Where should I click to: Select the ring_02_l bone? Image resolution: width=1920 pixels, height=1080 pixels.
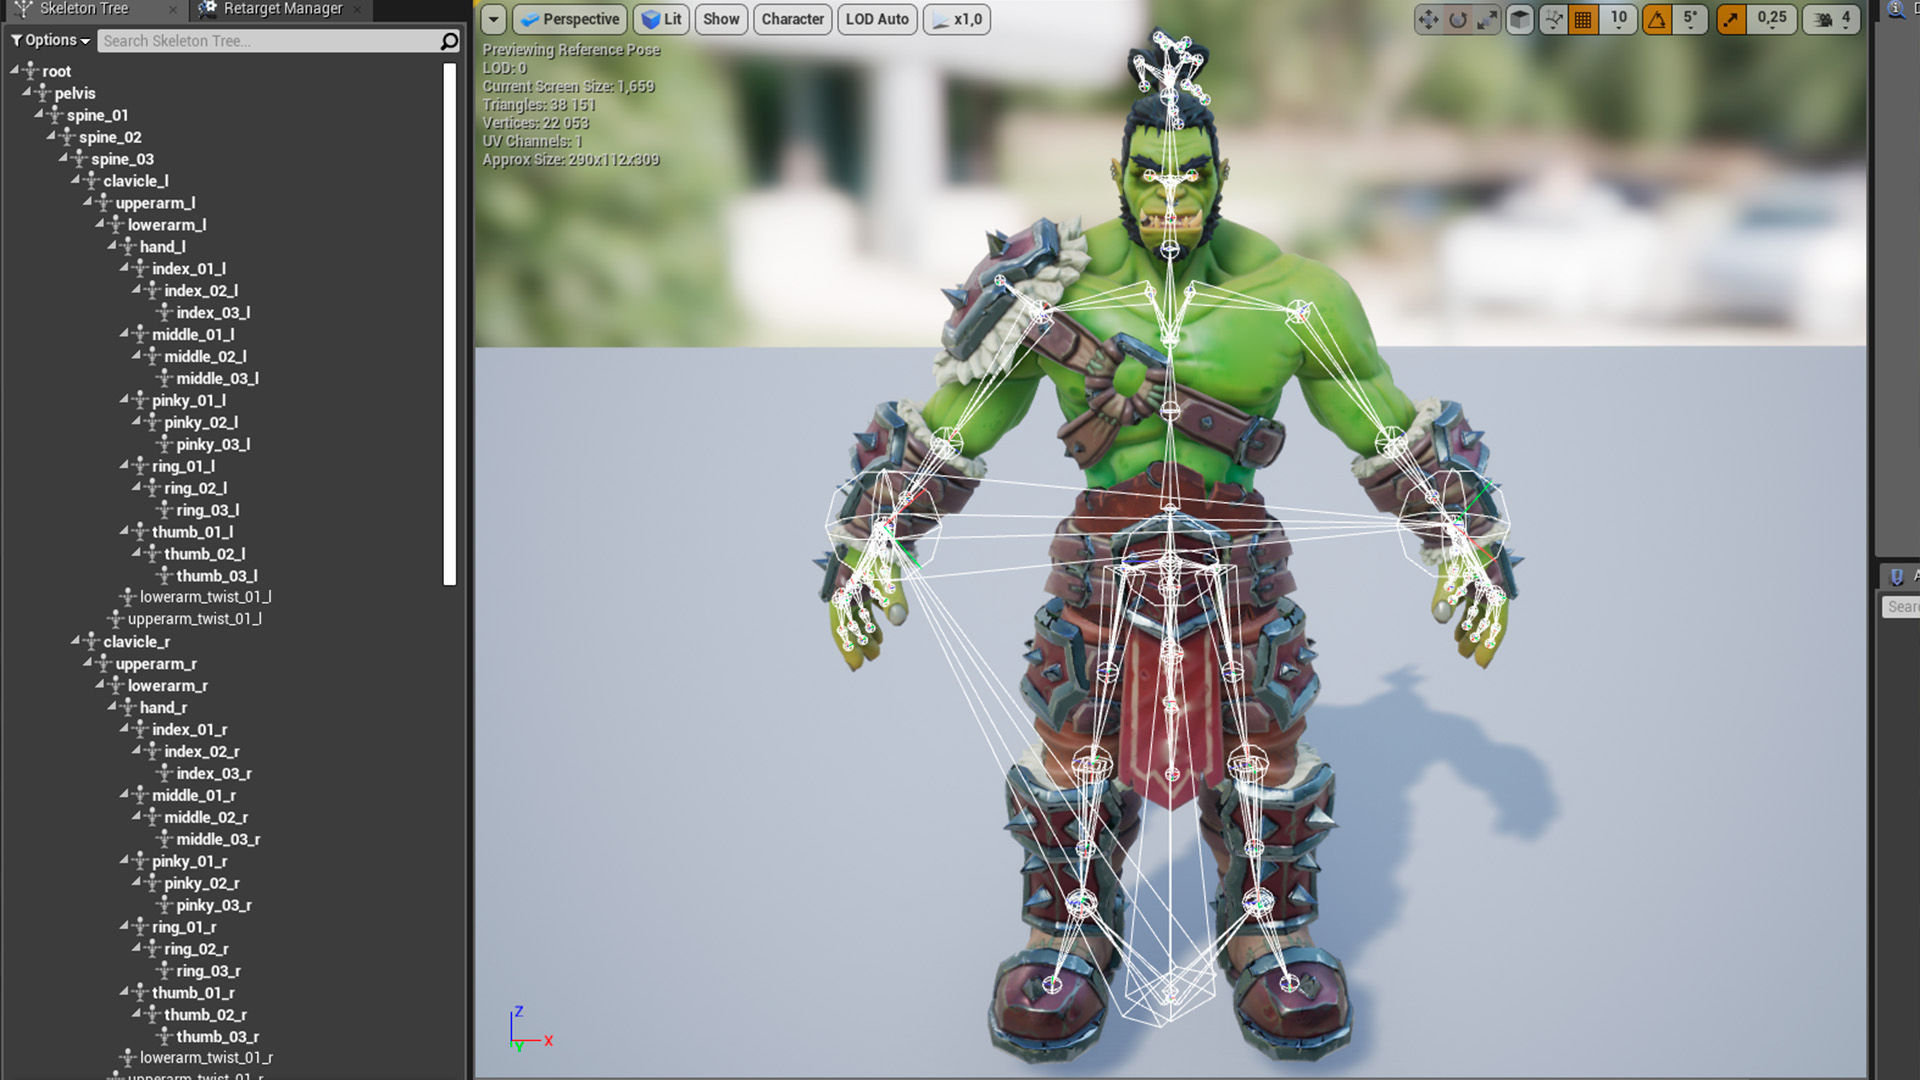[x=195, y=488]
